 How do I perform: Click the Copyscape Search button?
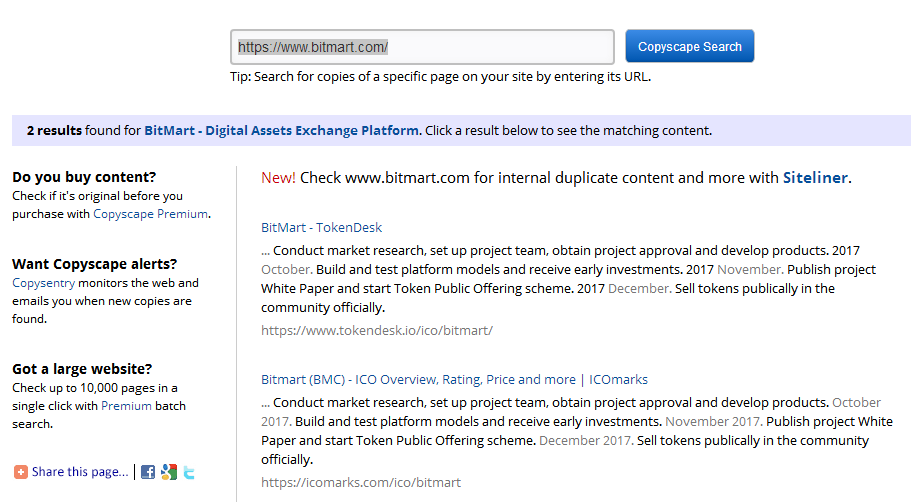pos(690,46)
